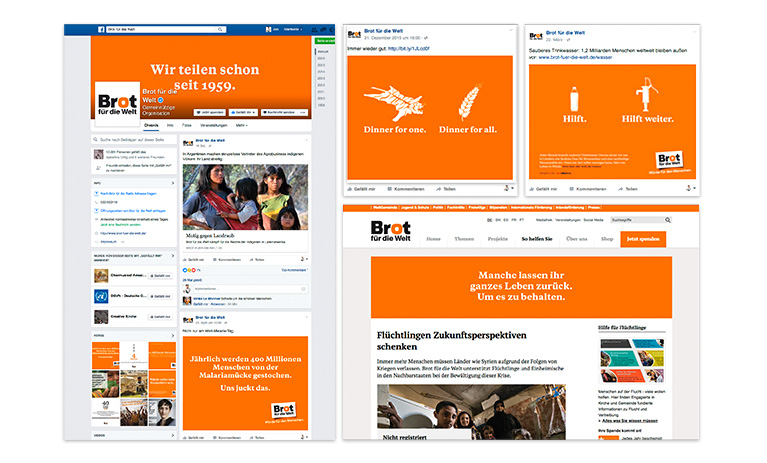
Task: Click the emoji icon inside the comment field
Action: tap(303, 289)
